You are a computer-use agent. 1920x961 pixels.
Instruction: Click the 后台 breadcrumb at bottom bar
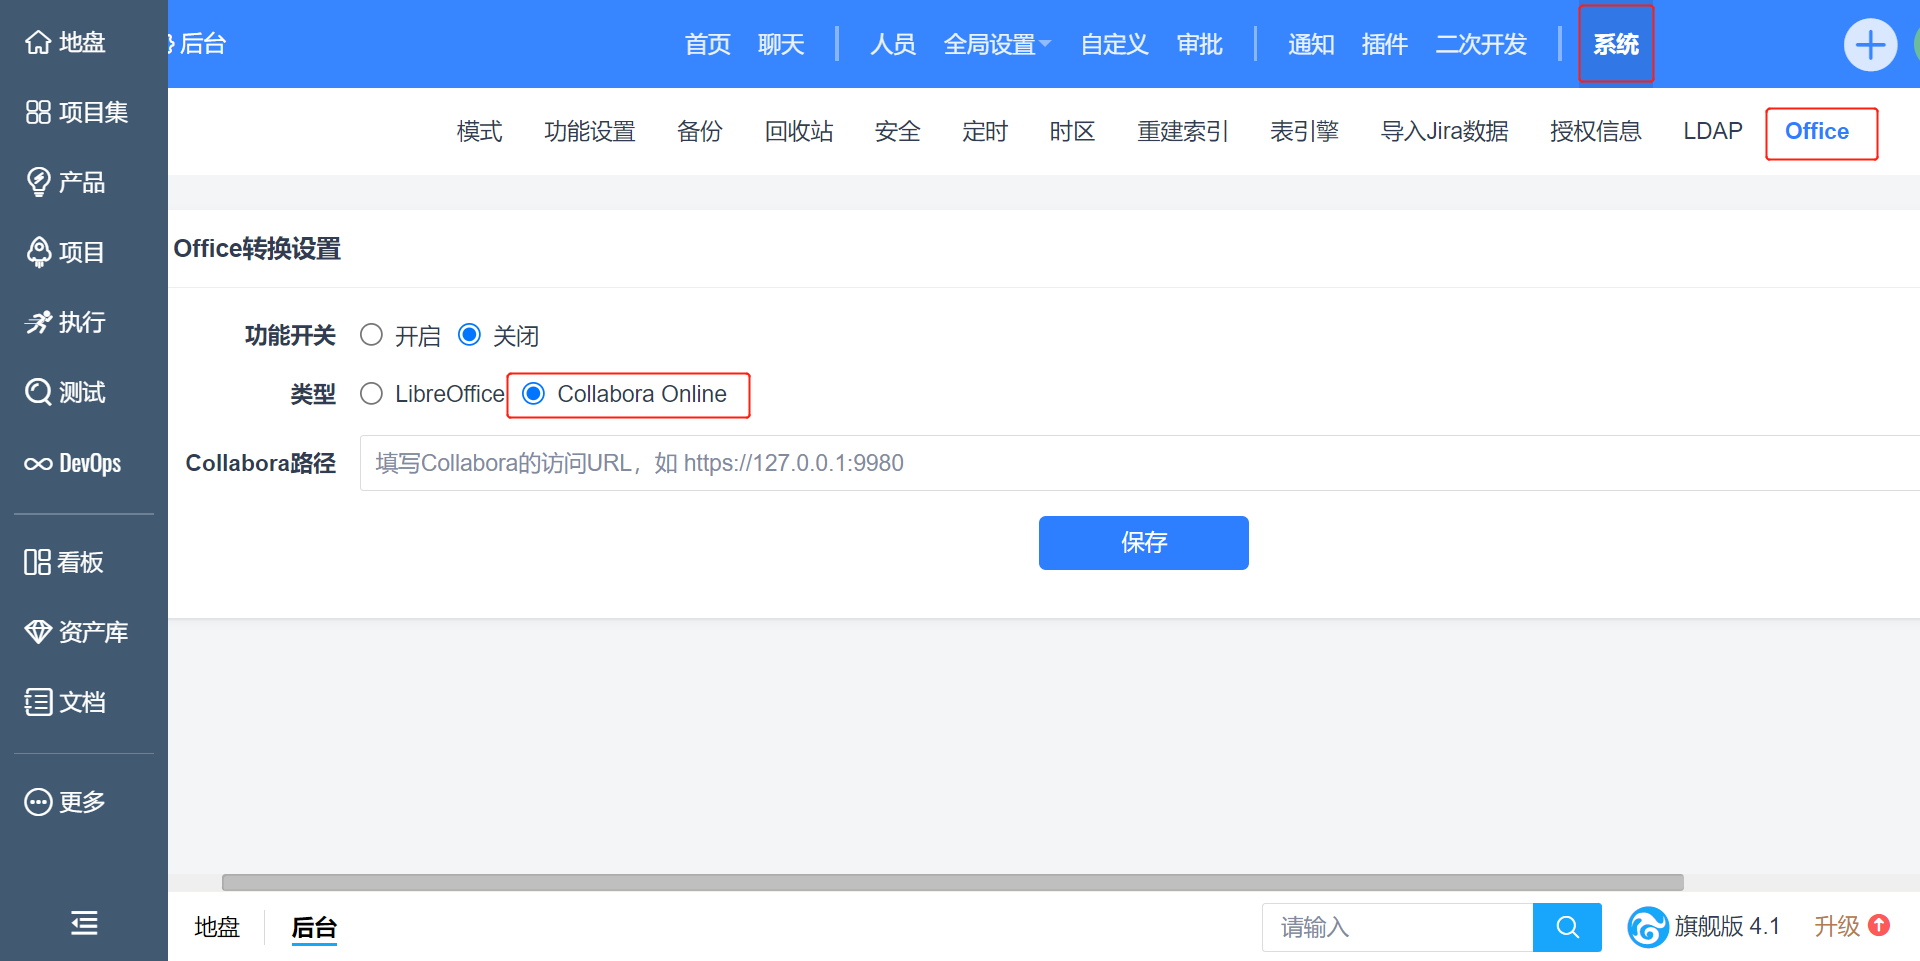tap(314, 927)
